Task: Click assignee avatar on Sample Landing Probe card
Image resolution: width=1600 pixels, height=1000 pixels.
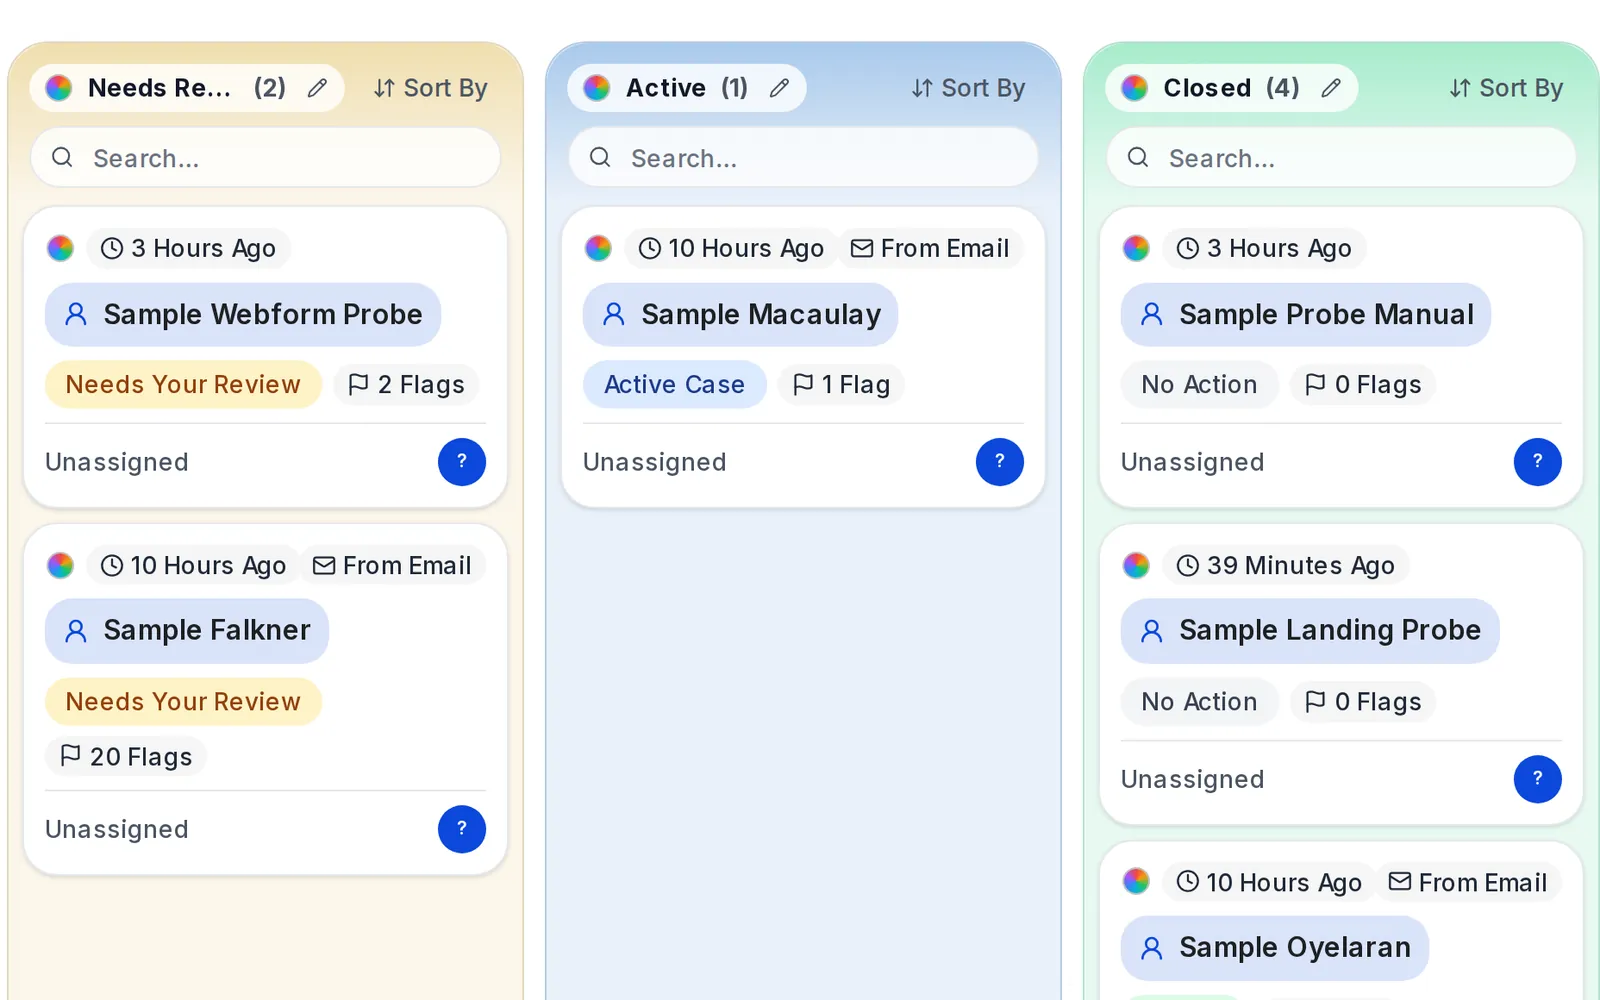Action: point(1538,779)
